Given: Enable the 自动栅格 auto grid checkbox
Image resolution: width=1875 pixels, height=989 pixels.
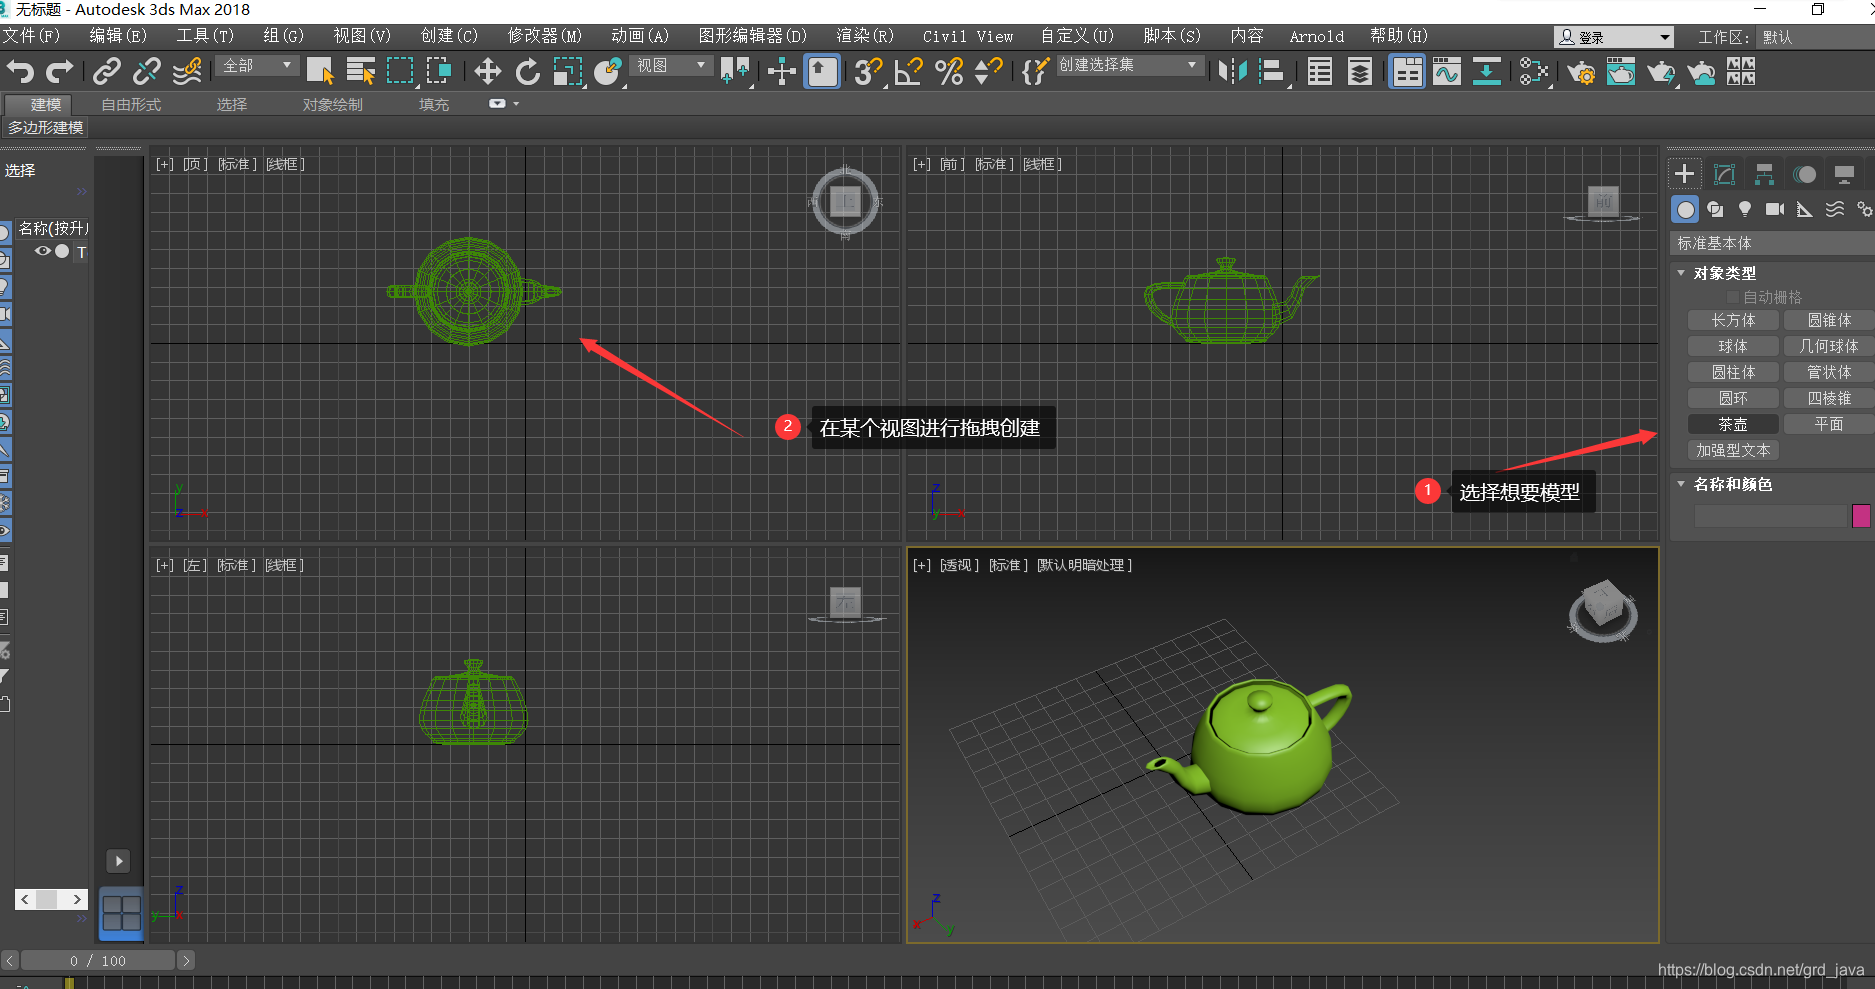Looking at the screenshot, I should 1733,297.
